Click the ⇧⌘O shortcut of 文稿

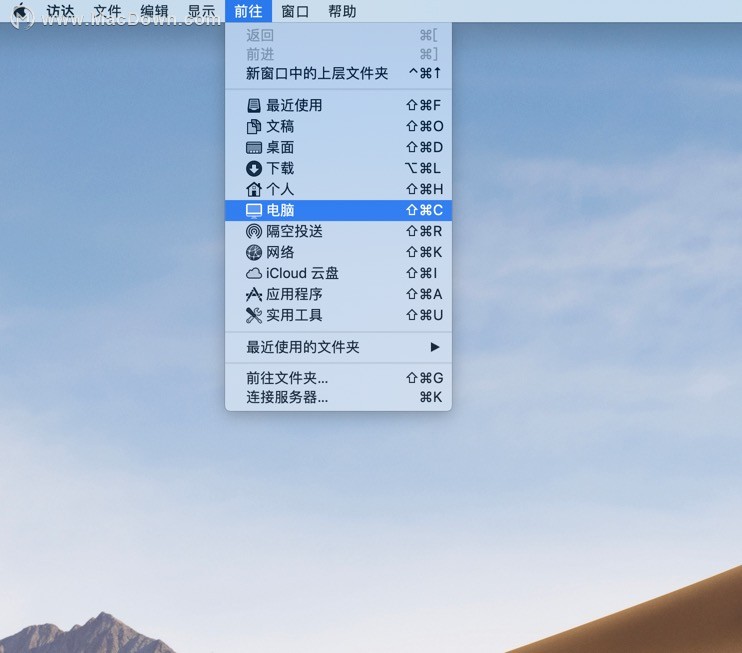[x=424, y=126]
